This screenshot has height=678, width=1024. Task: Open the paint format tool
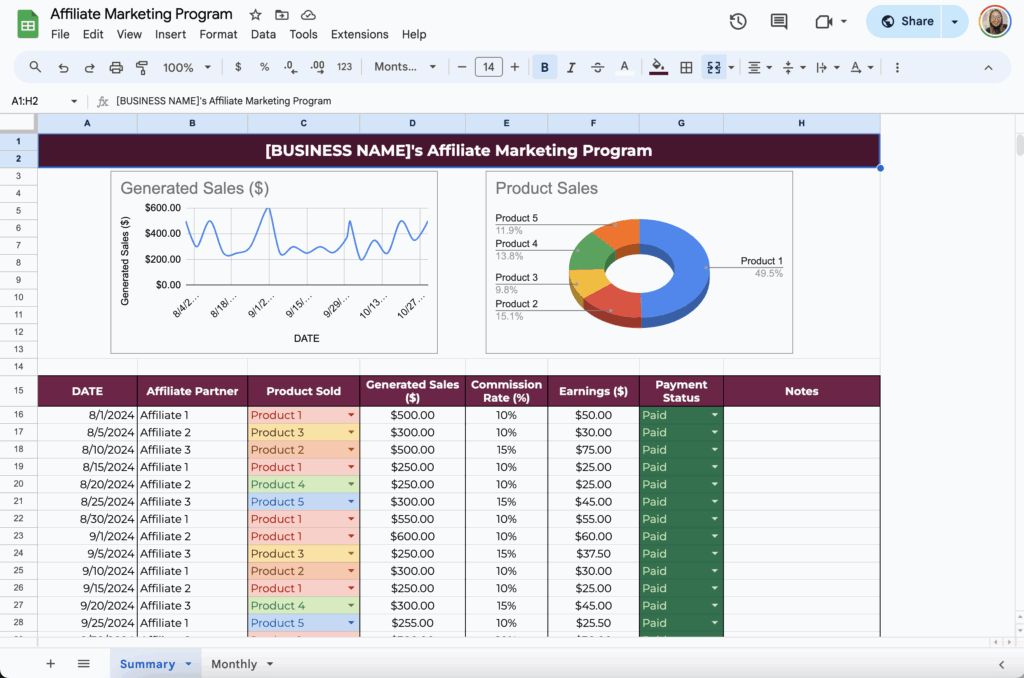pyautogui.click(x=141, y=67)
